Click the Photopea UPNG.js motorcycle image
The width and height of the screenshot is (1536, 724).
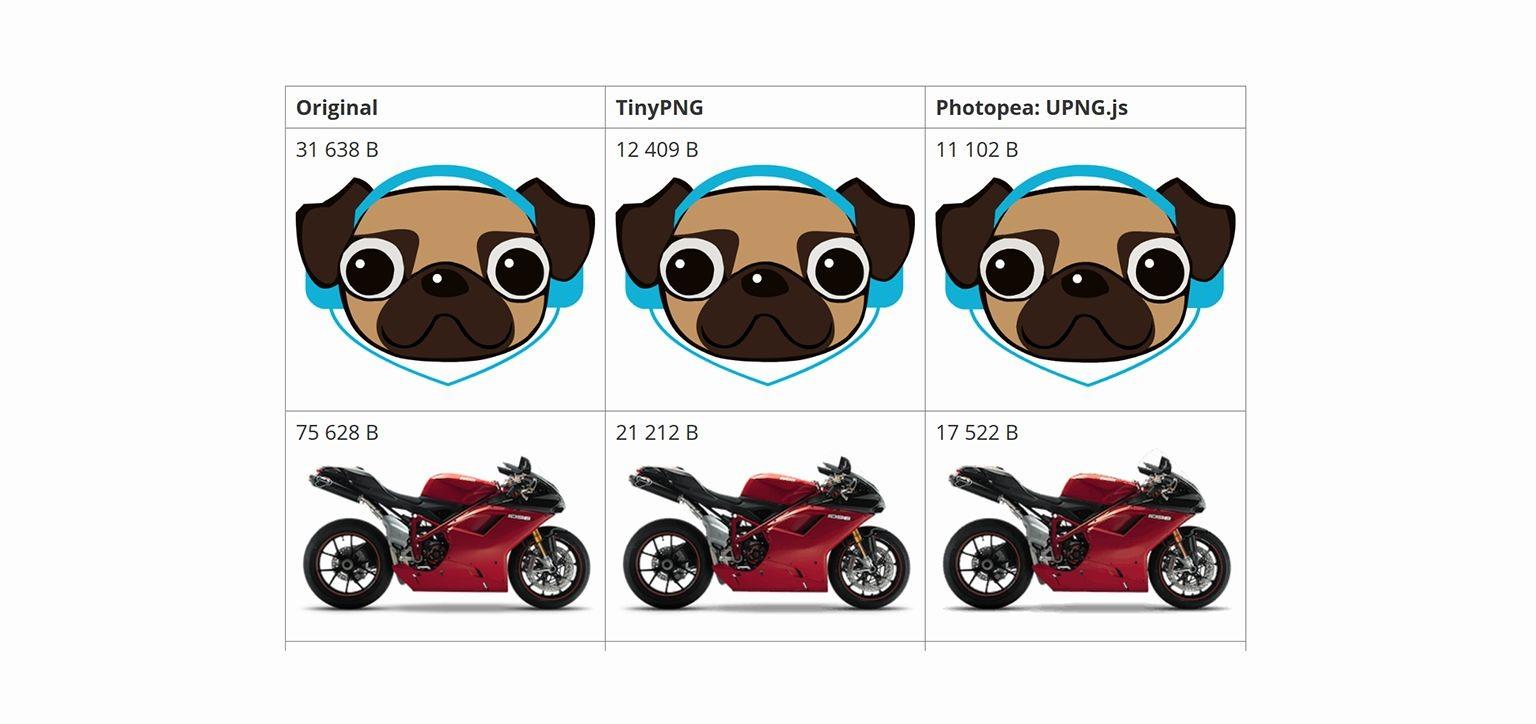click(1087, 533)
